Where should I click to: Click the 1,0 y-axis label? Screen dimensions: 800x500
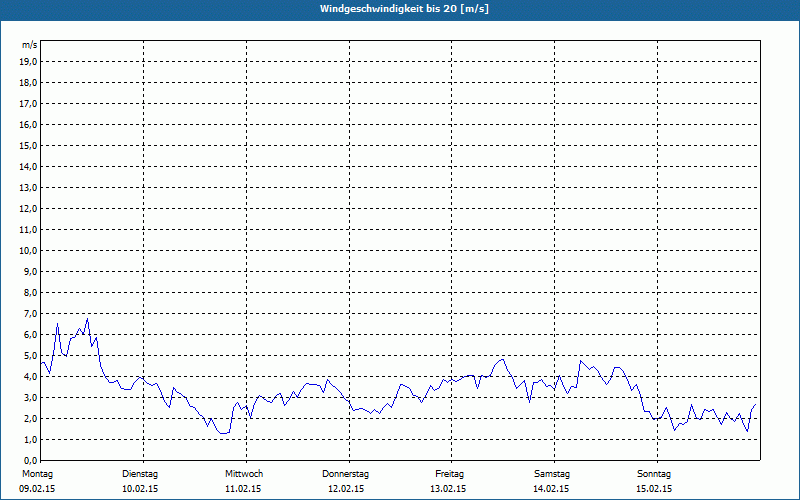[30, 439]
